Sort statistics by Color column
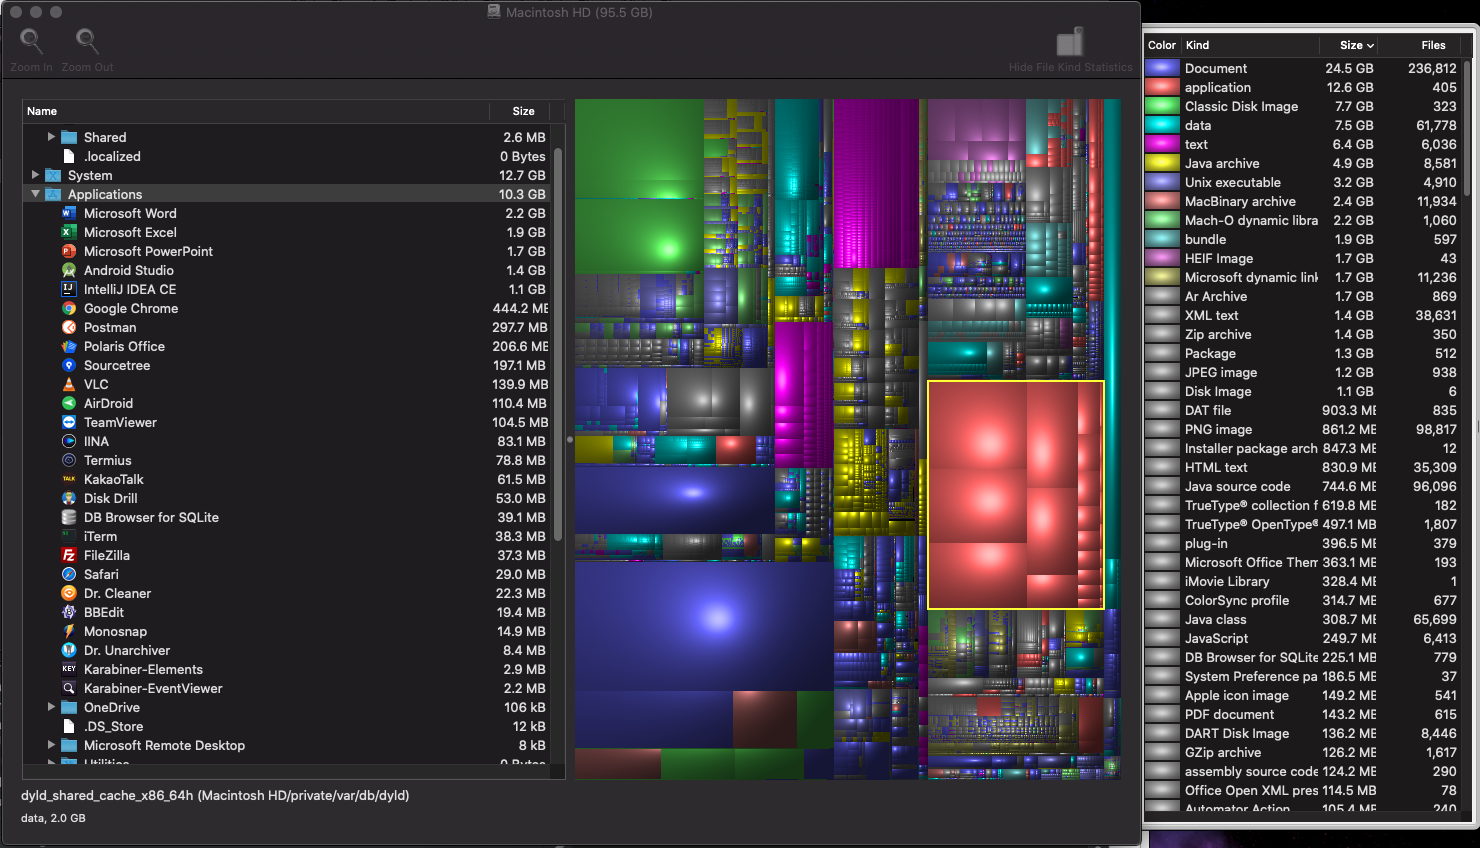This screenshot has height=848, width=1480. click(x=1162, y=45)
